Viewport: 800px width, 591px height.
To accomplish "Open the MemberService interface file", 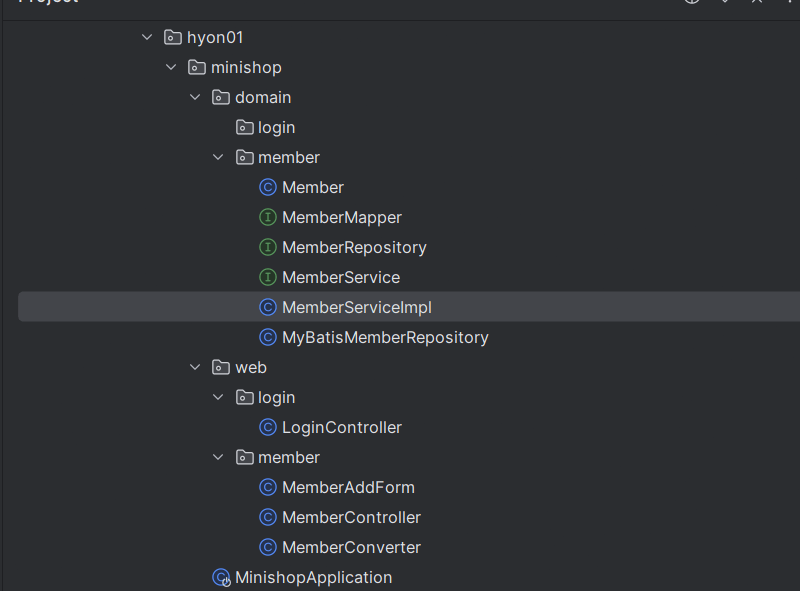I will click(x=341, y=278).
